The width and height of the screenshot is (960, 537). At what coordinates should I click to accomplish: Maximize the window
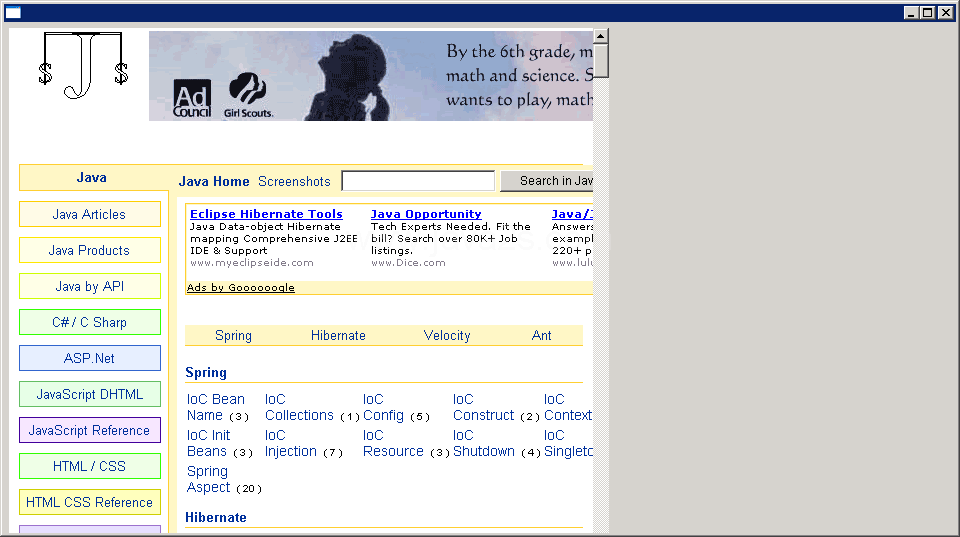pyautogui.click(x=928, y=12)
